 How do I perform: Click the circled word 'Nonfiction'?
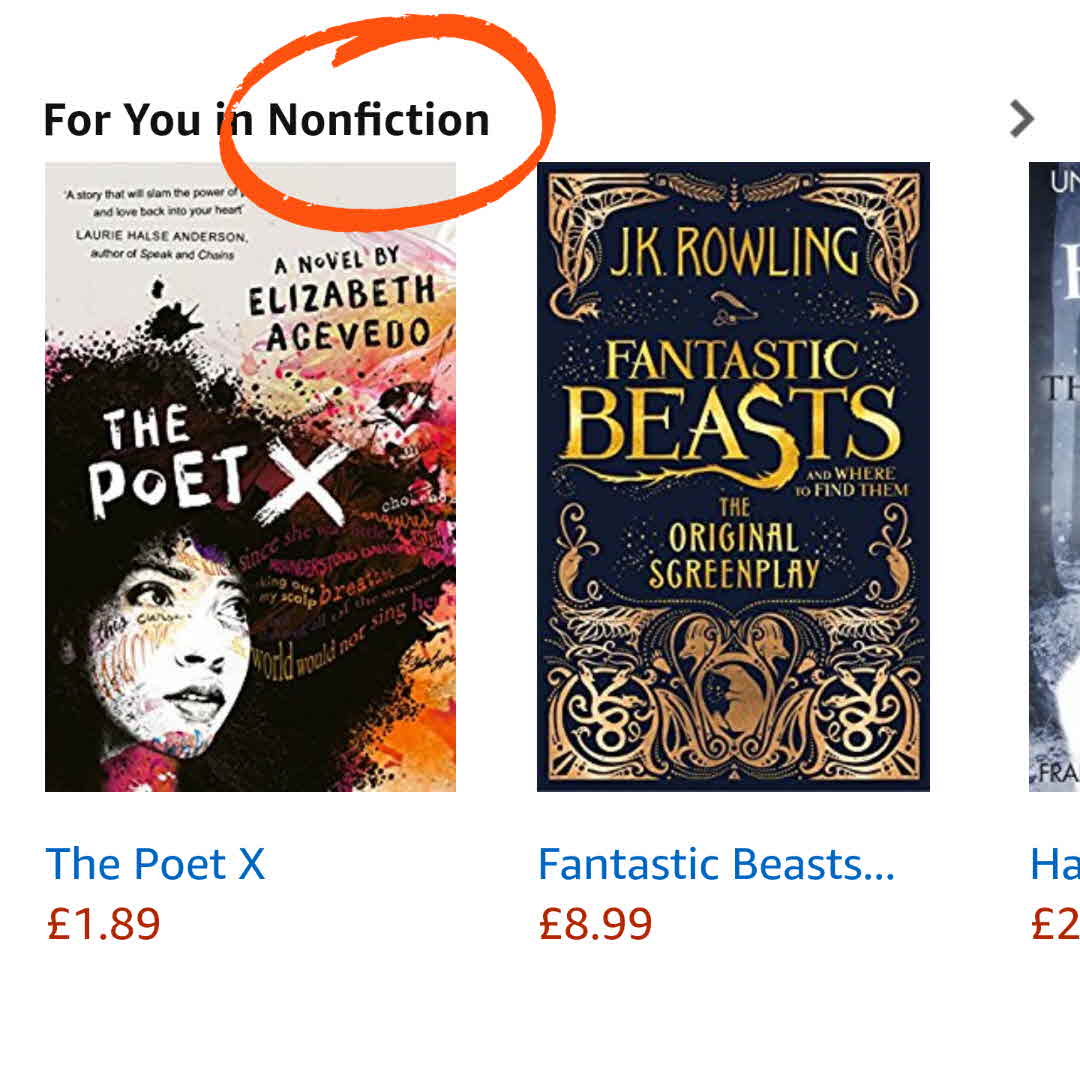[x=378, y=120]
